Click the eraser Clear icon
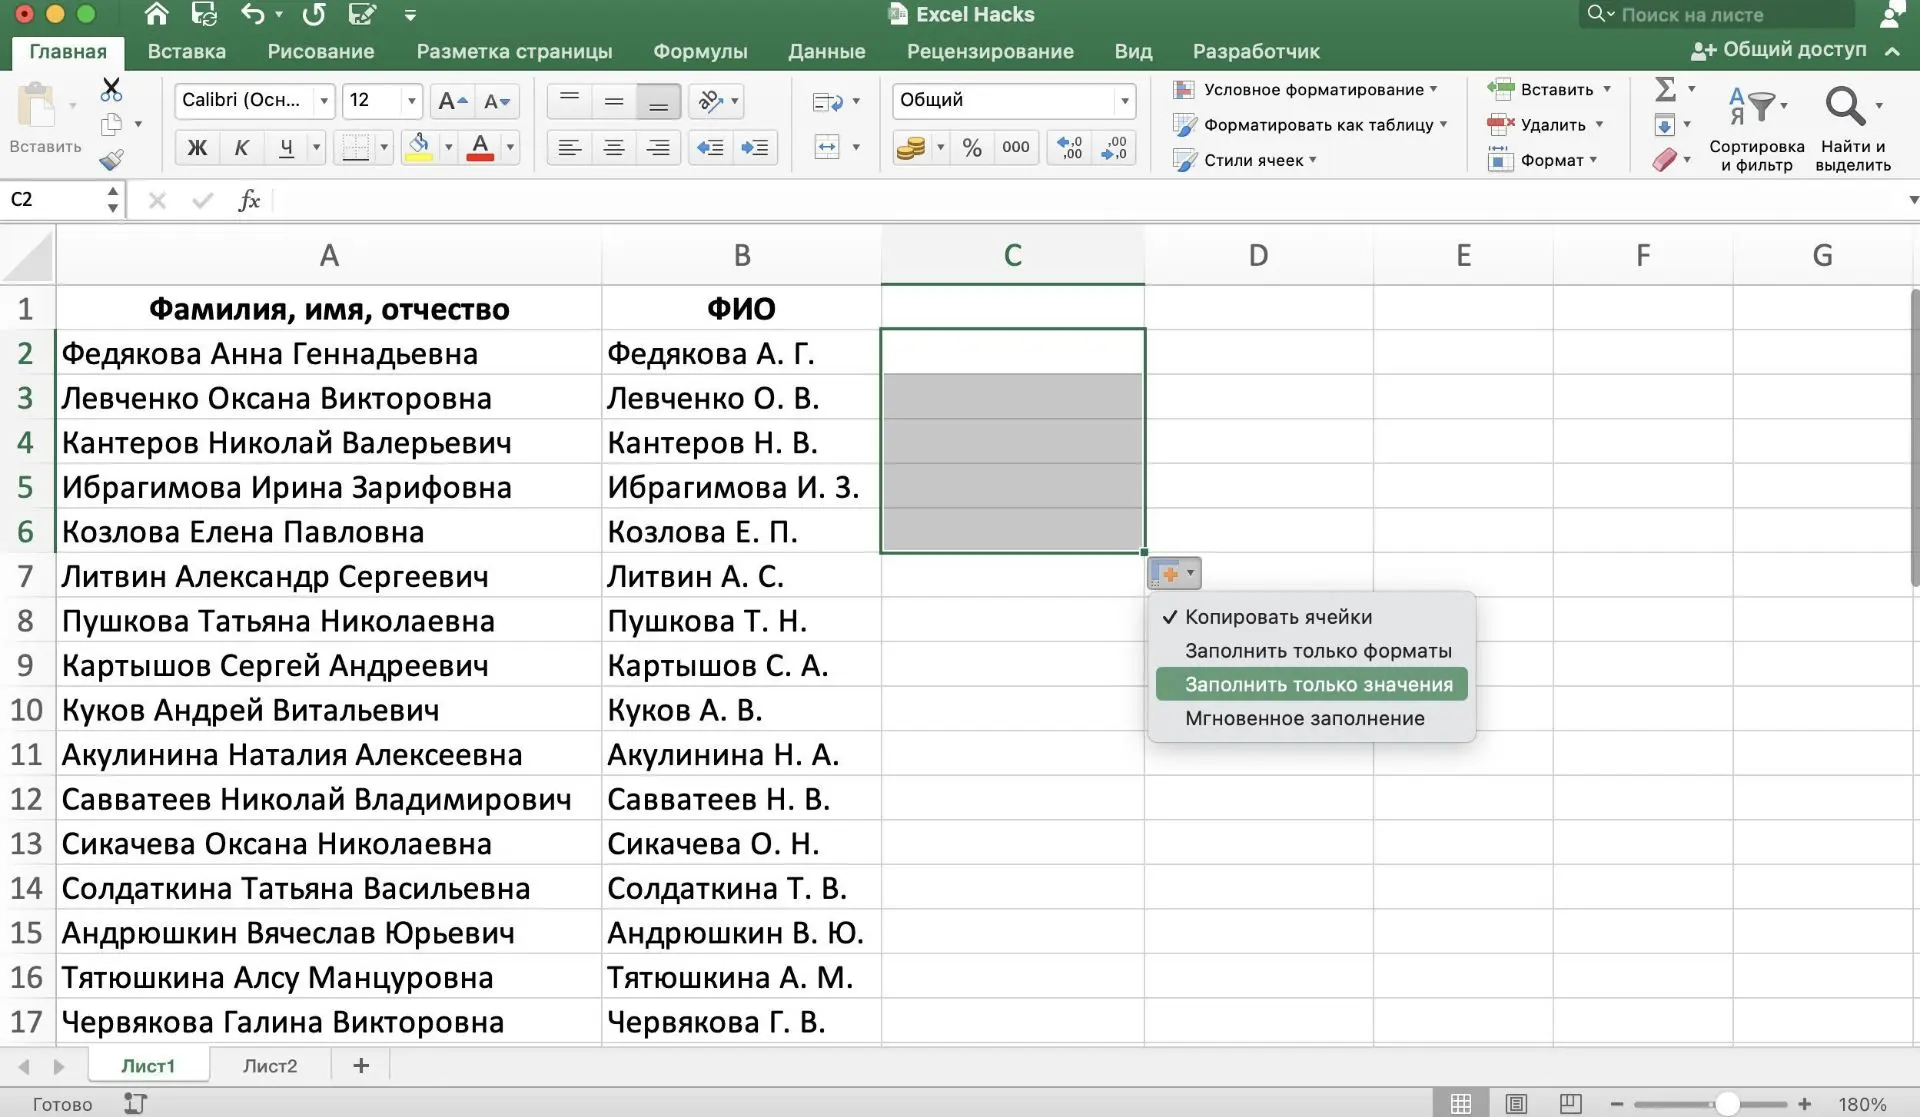Image resolution: width=1920 pixels, height=1117 pixels. (x=1665, y=159)
